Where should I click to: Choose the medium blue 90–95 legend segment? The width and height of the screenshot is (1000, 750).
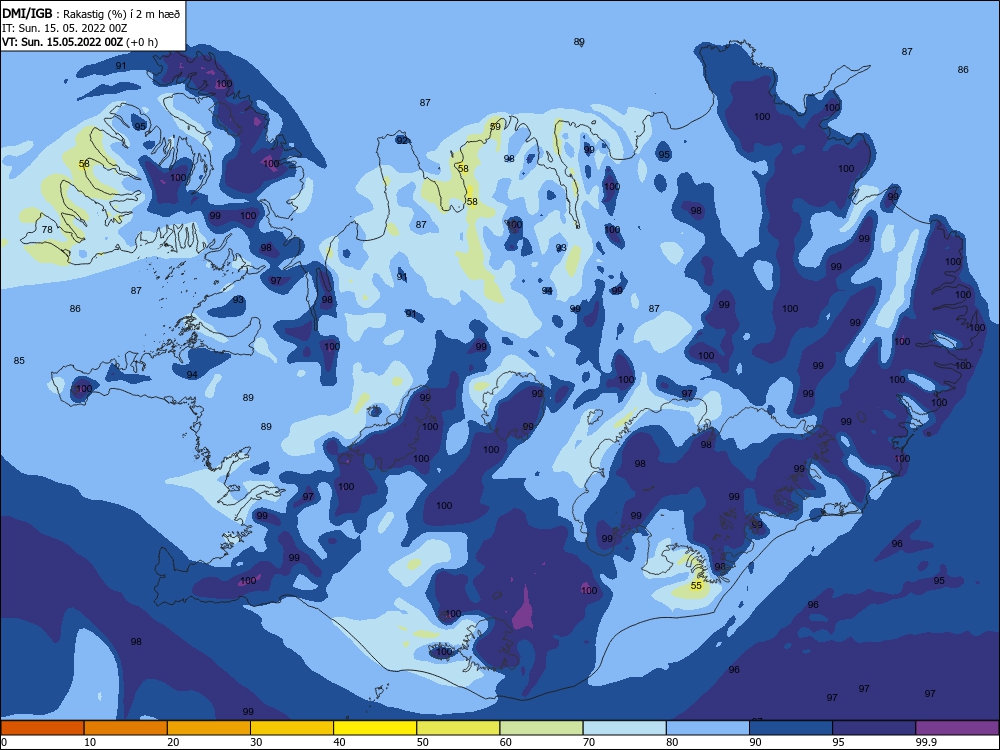click(791, 728)
